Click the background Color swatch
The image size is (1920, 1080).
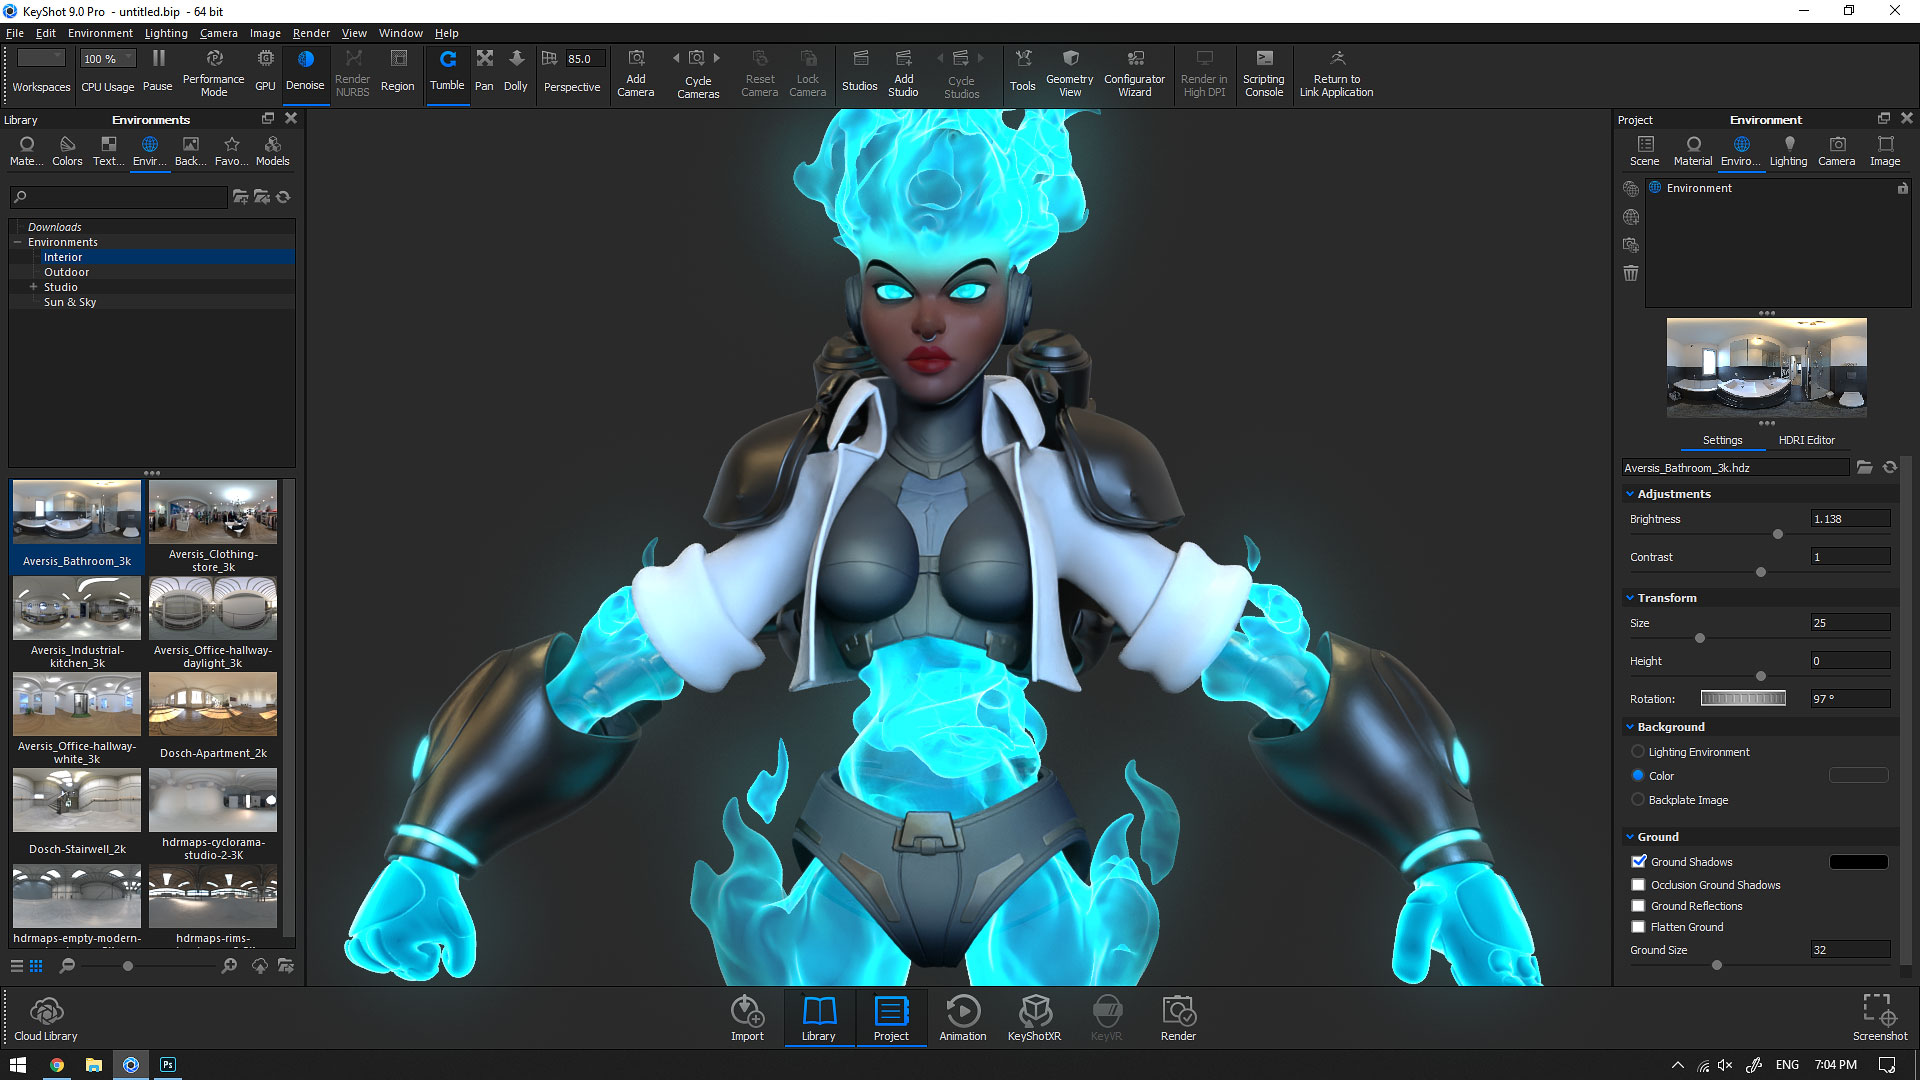(x=1858, y=775)
